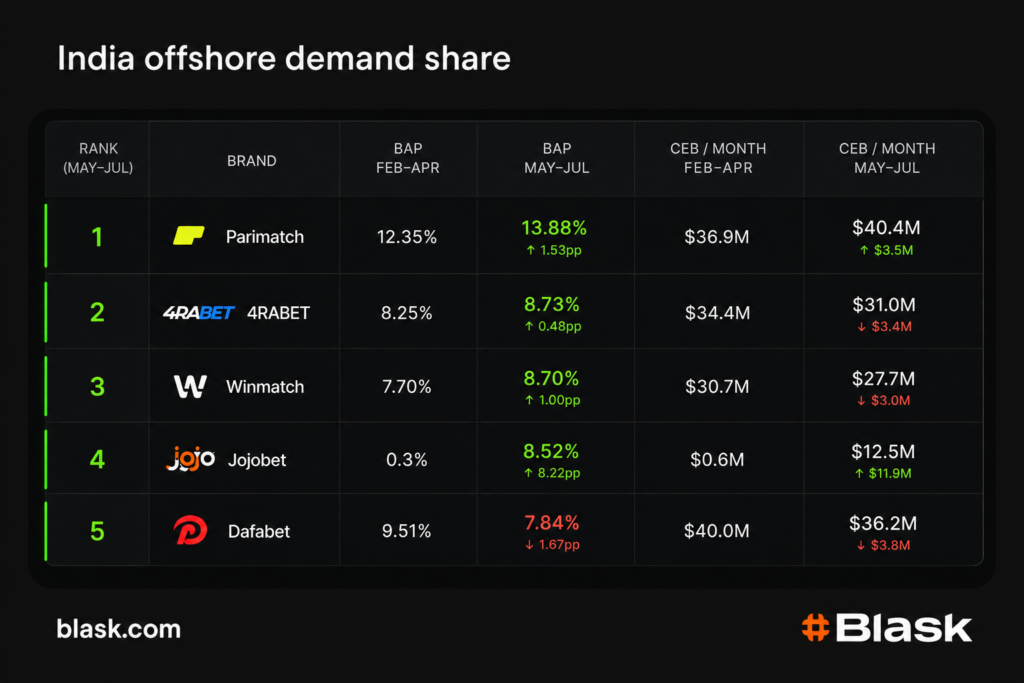The height and width of the screenshot is (683, 1024).
Task: Click the 13.88% Parimatch share value
Action: [554, 228]
